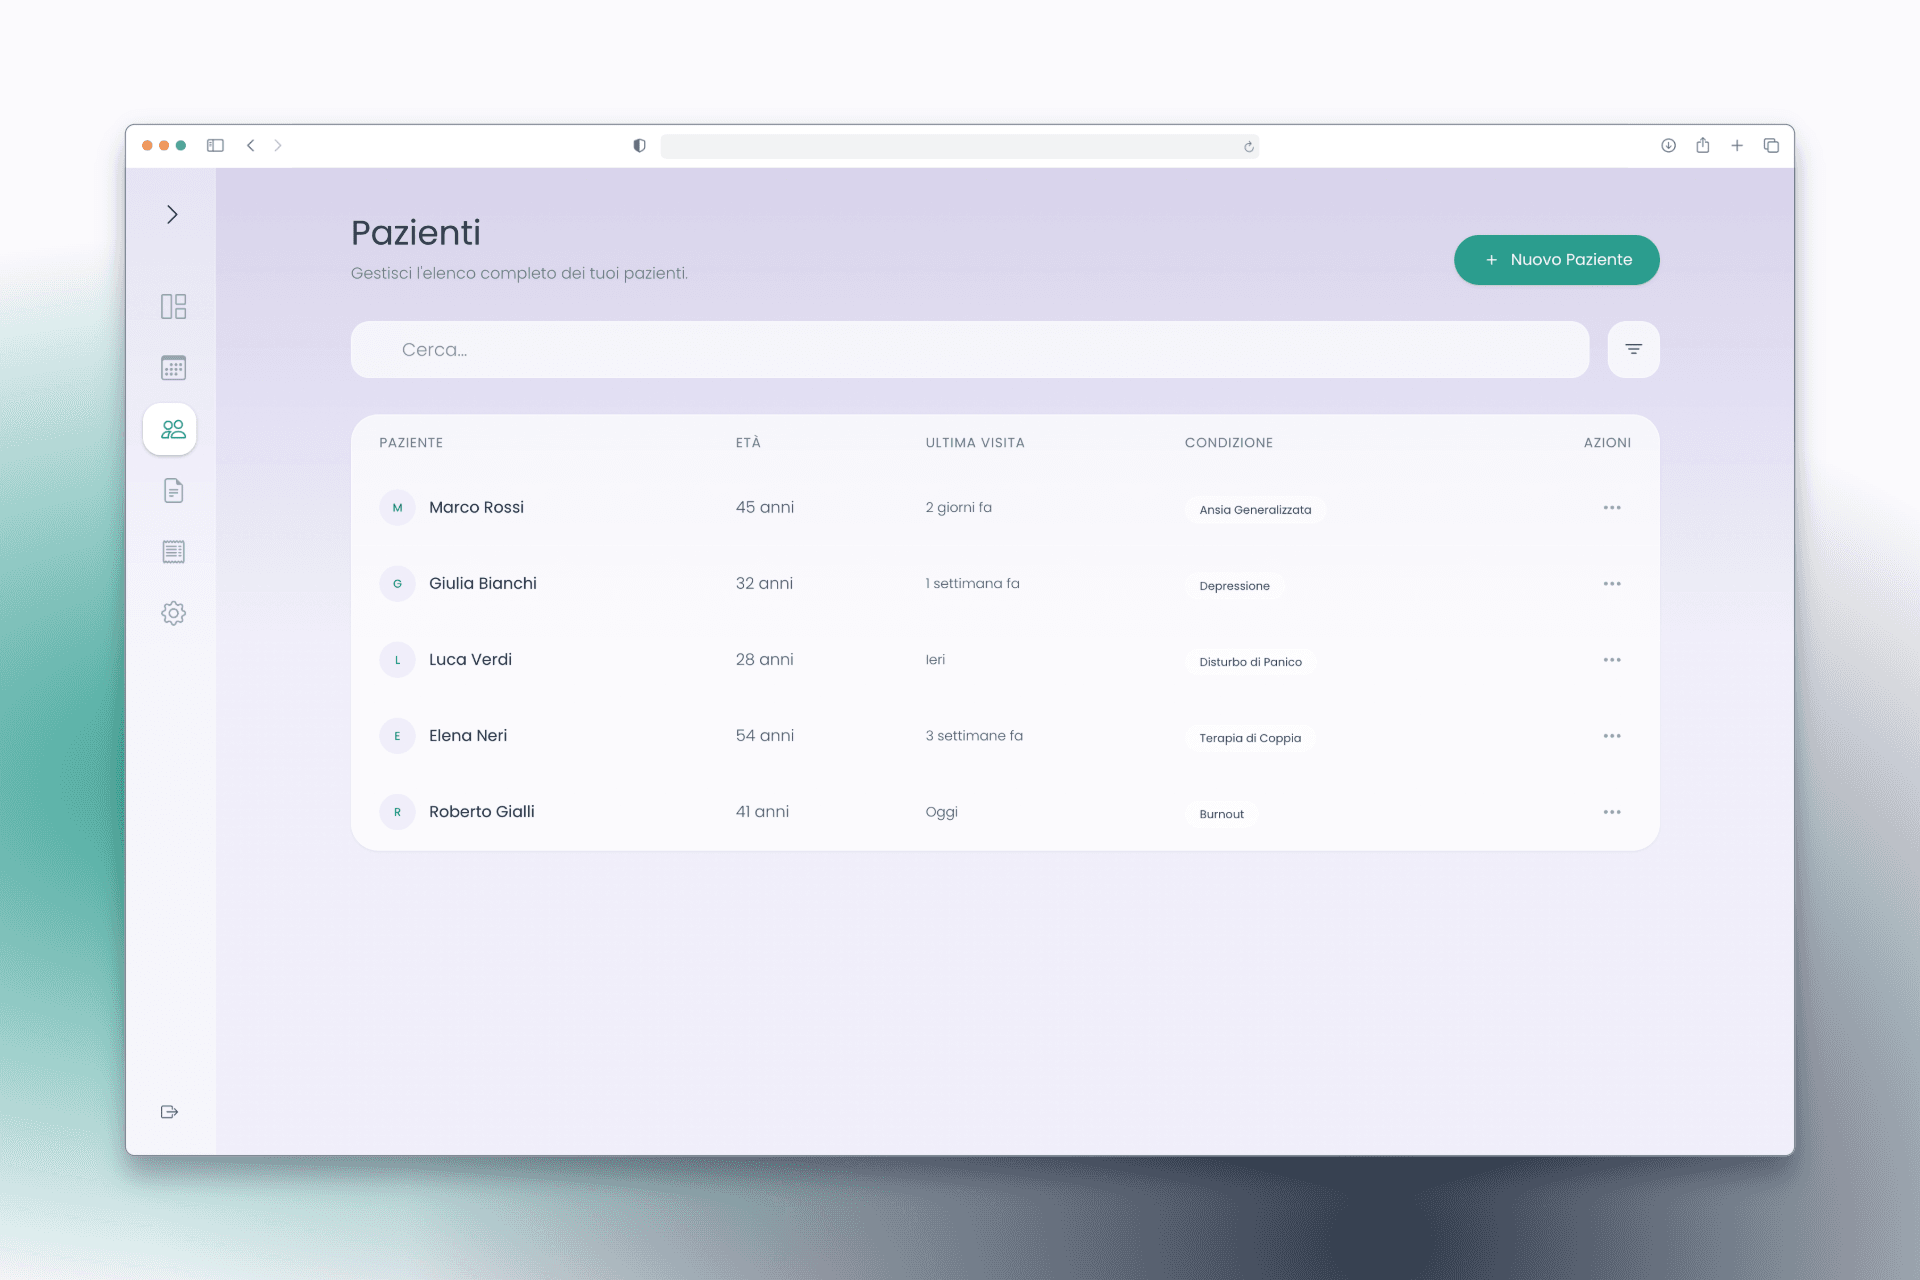Click the Nuovo Paziente button

[x=1557, y=260]
